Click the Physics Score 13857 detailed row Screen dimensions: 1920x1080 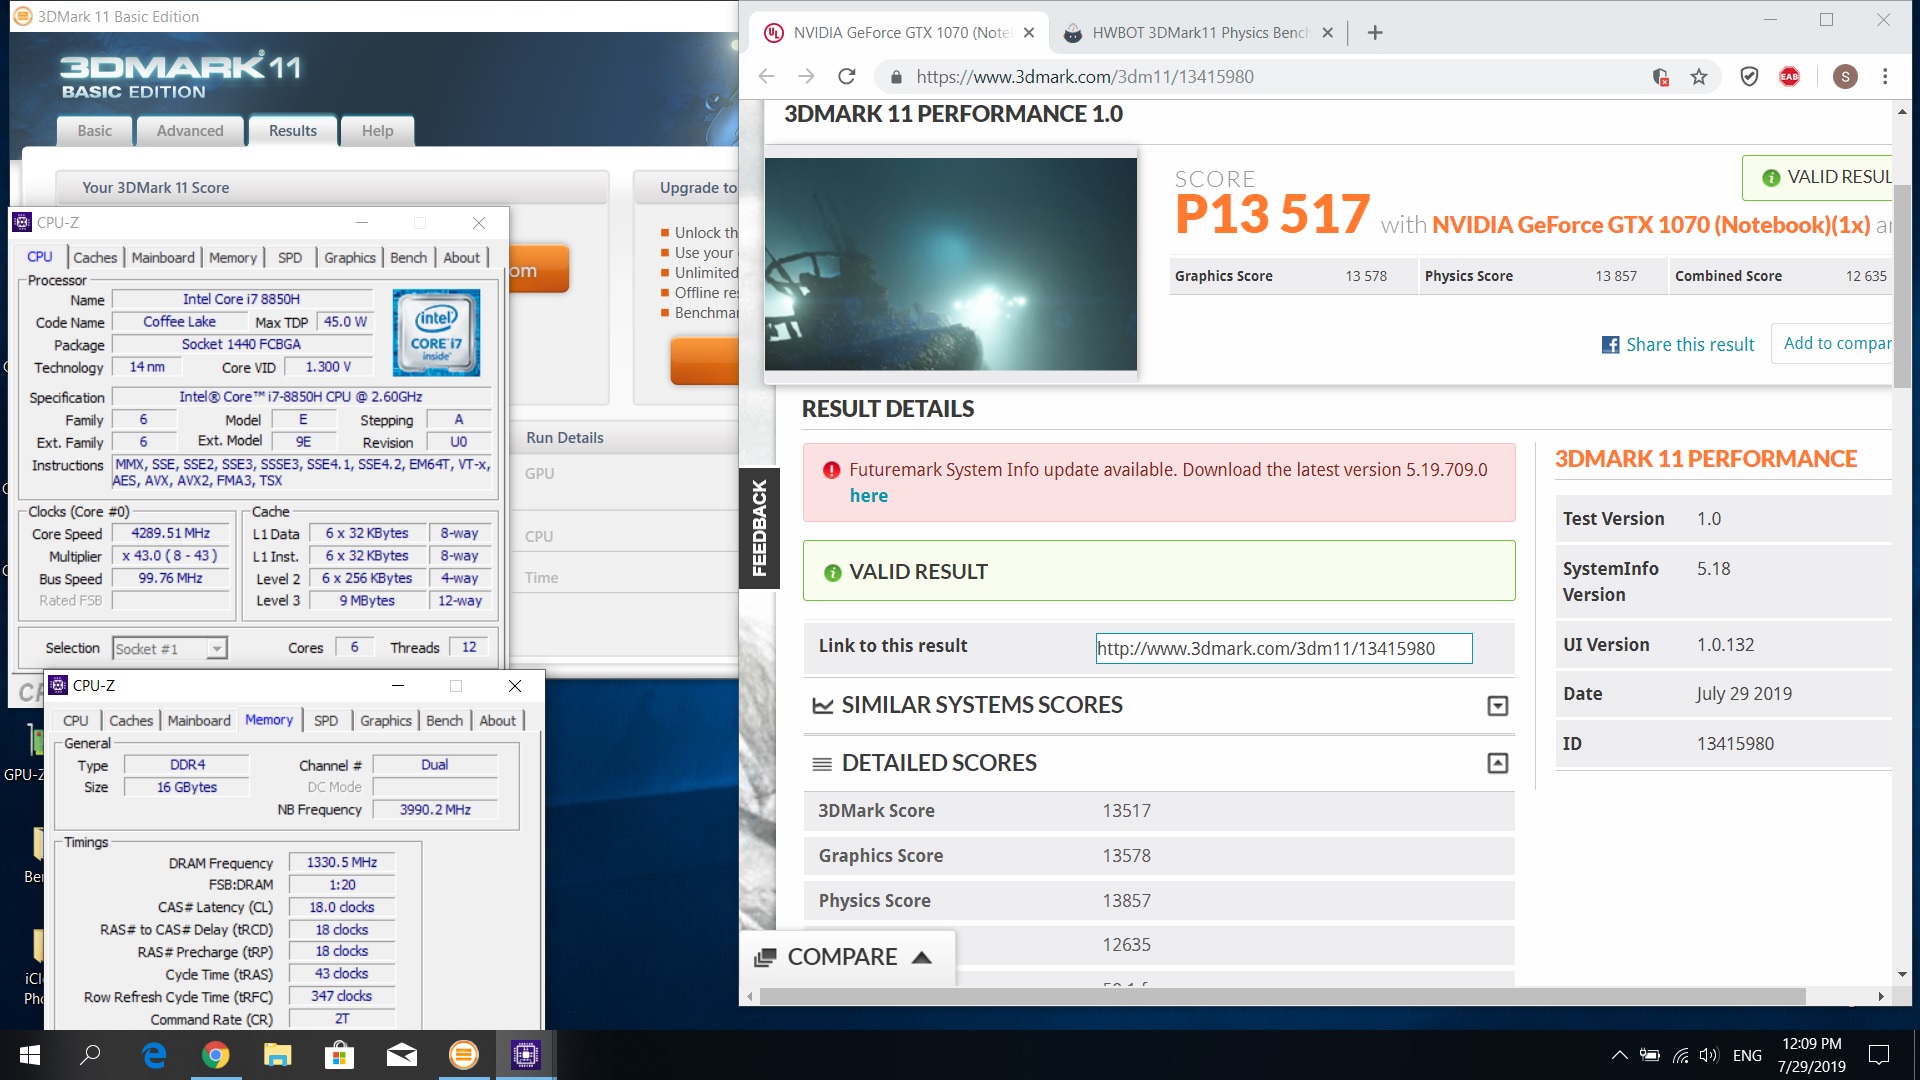(1159, 901)
